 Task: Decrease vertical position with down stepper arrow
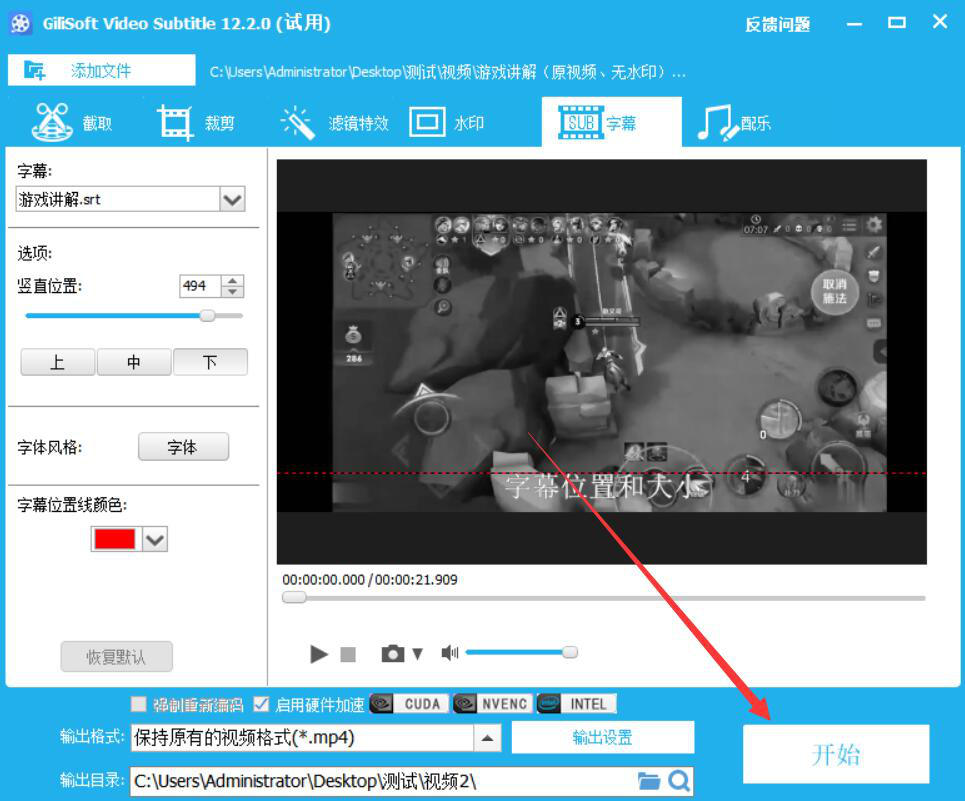tap(233, 292)
